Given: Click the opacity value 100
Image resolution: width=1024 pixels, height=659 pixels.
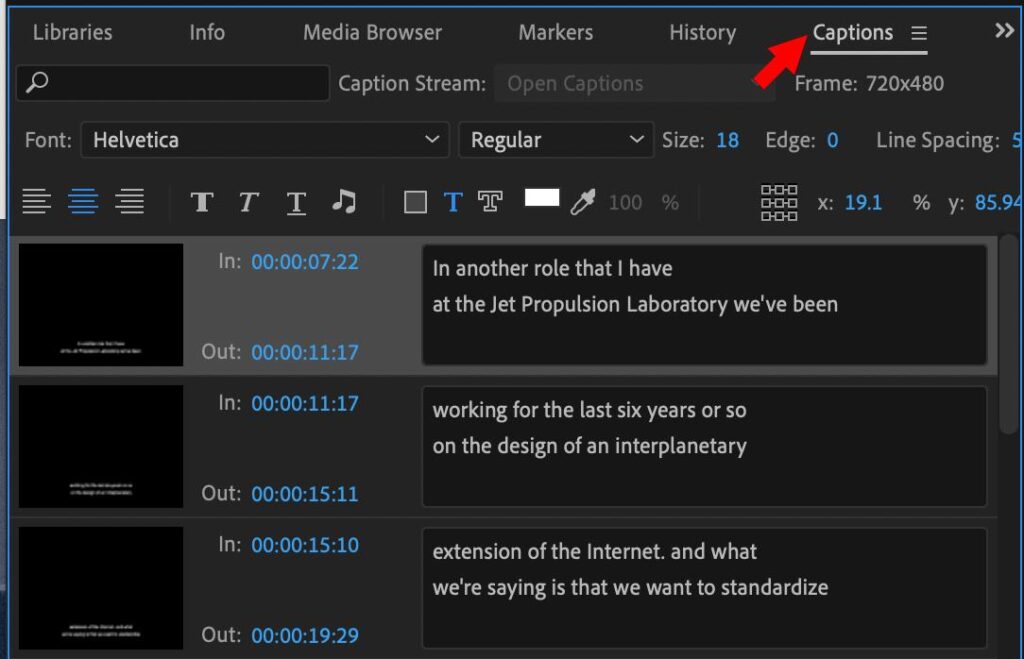Looking at the screenshot, I should (625, 202).
